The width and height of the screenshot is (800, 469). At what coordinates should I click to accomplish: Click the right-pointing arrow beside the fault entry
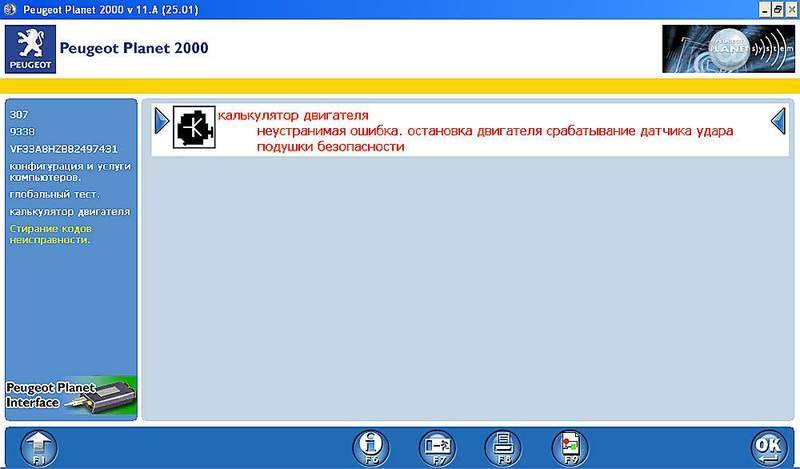click(162, 122)
